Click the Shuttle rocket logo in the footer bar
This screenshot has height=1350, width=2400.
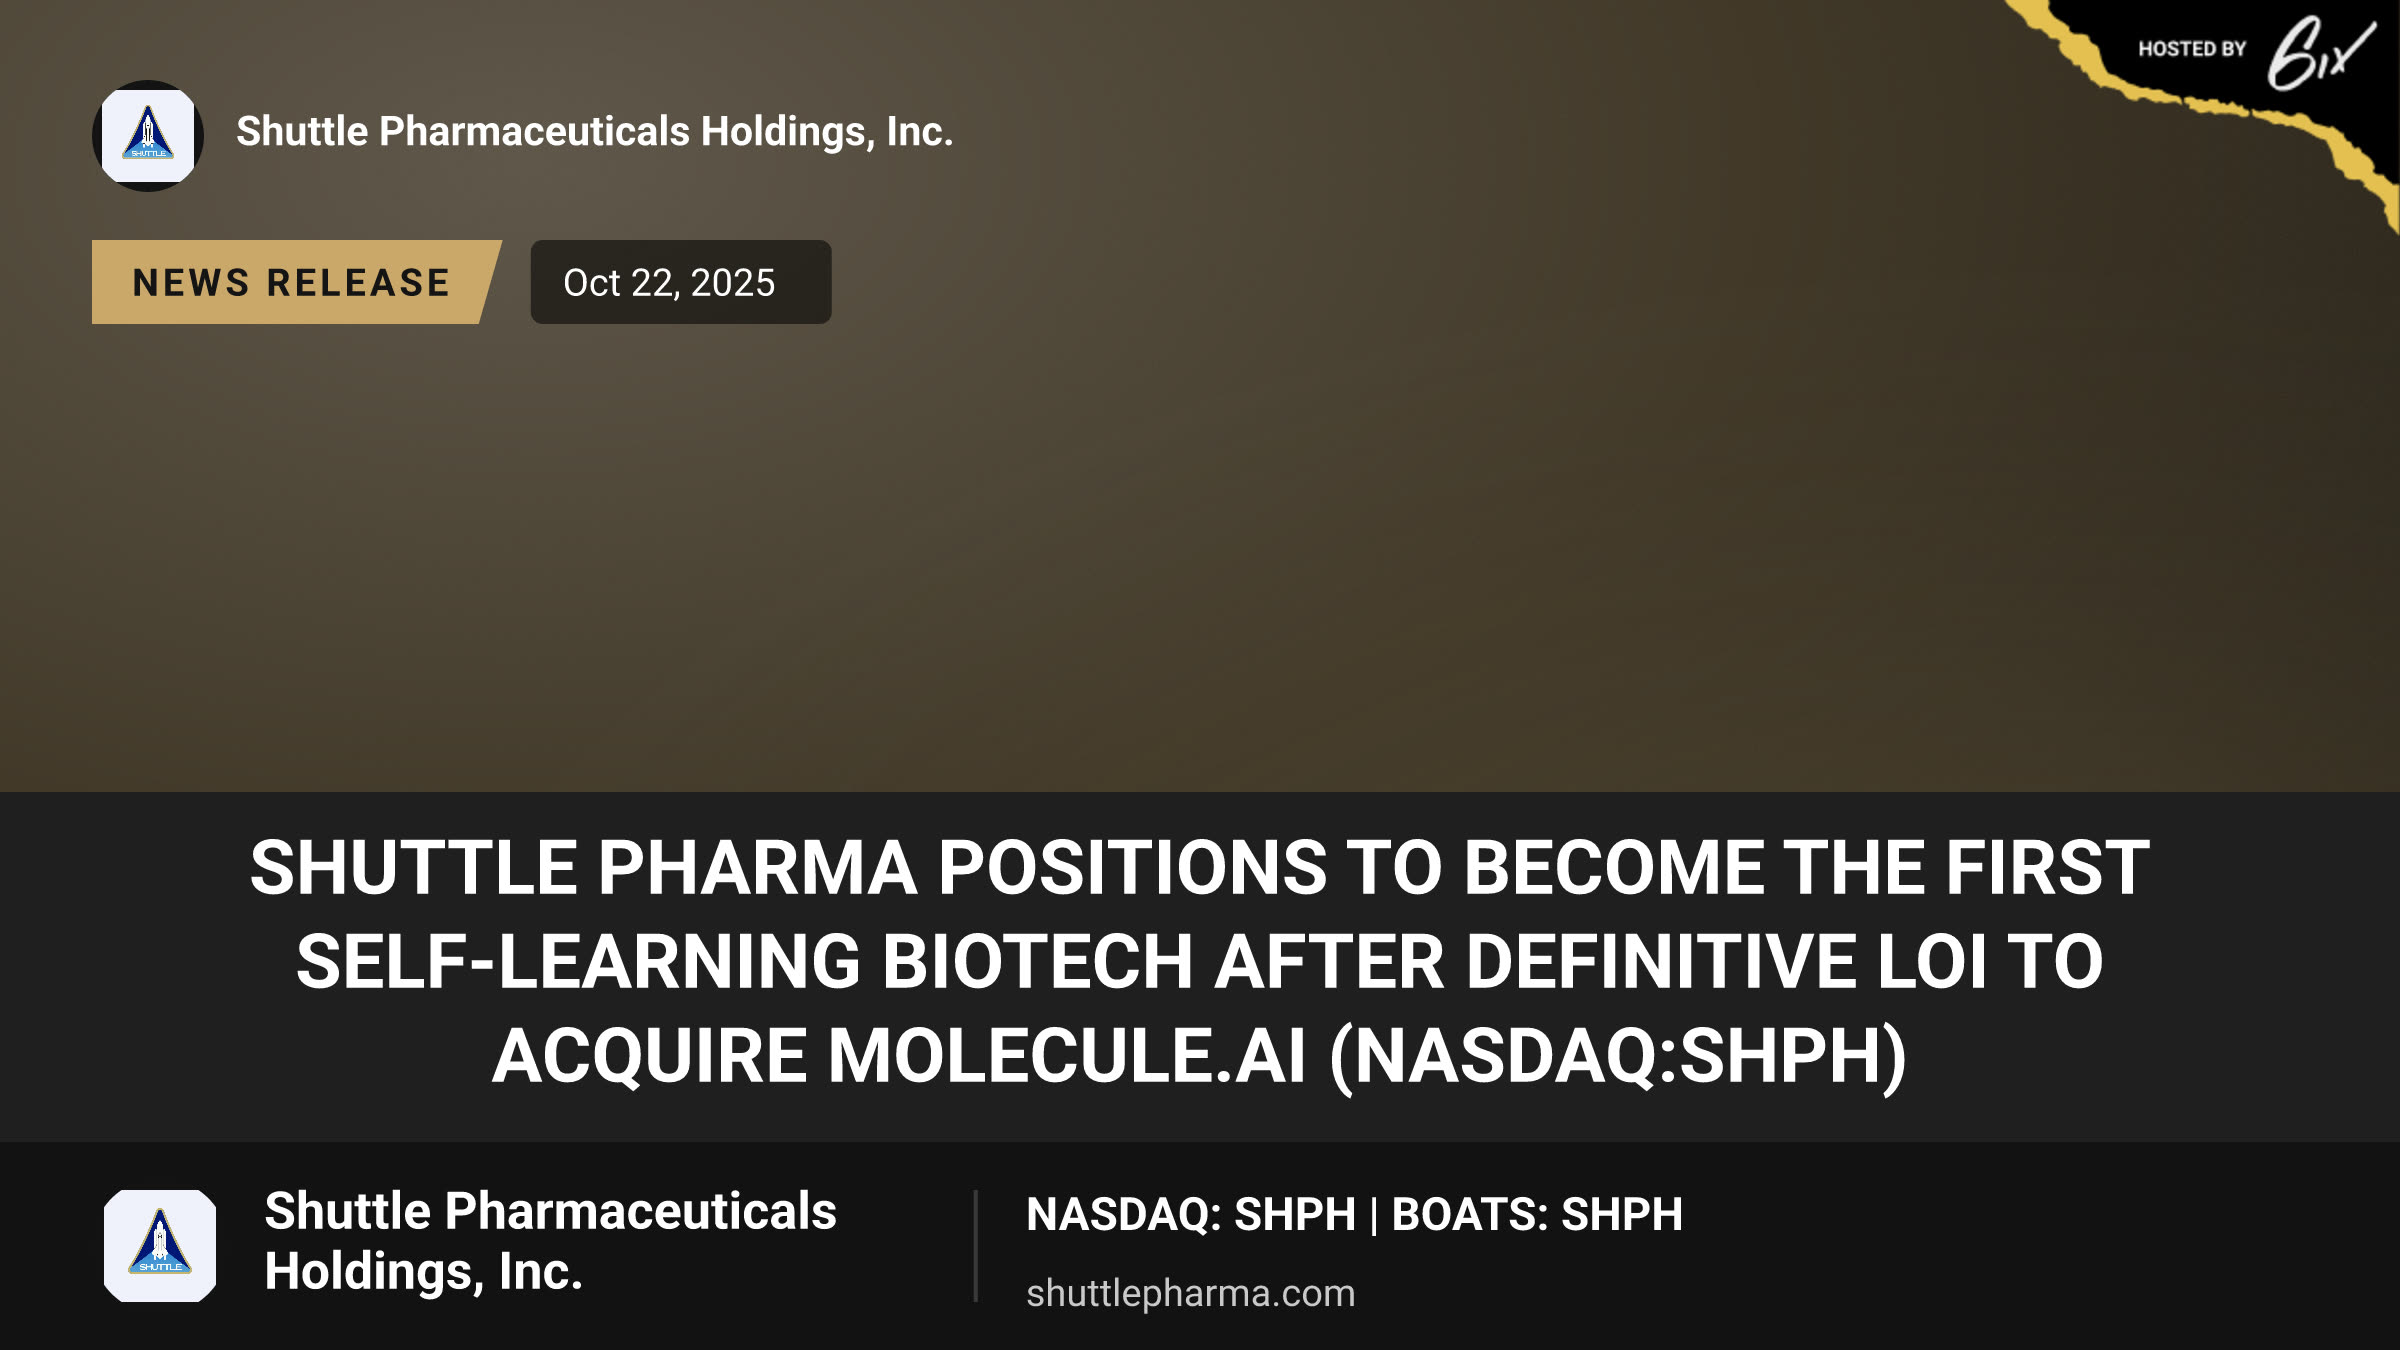(x=160, y=1246)
